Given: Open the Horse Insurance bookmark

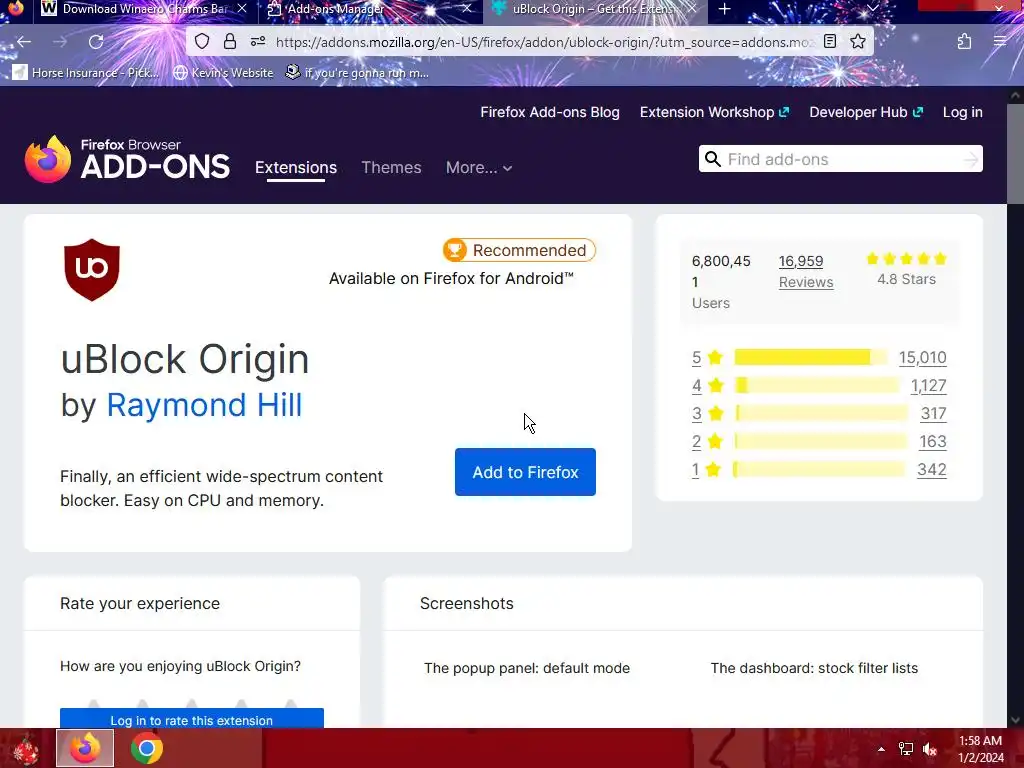Looking at the screenshot, I should tap(86, 73).
